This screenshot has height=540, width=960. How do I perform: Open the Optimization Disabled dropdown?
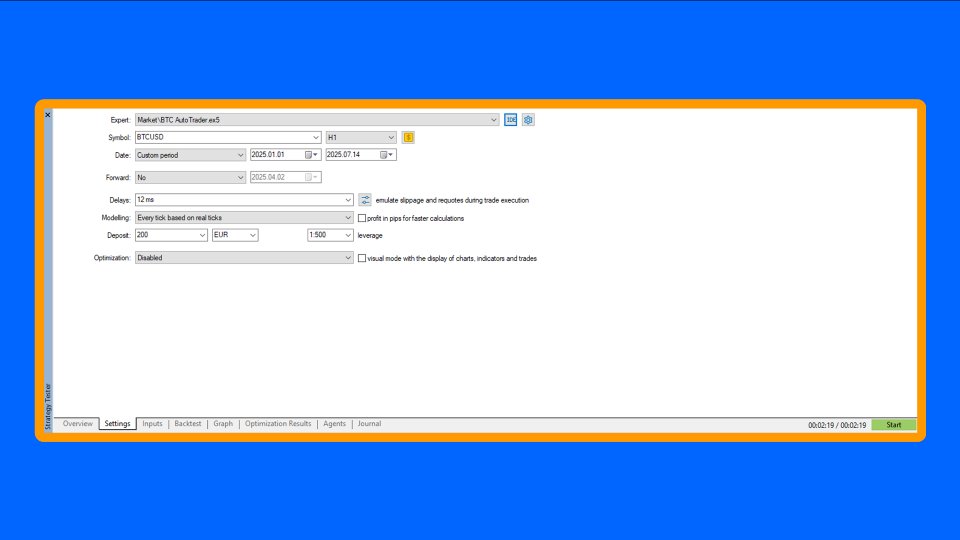[244, 258]
